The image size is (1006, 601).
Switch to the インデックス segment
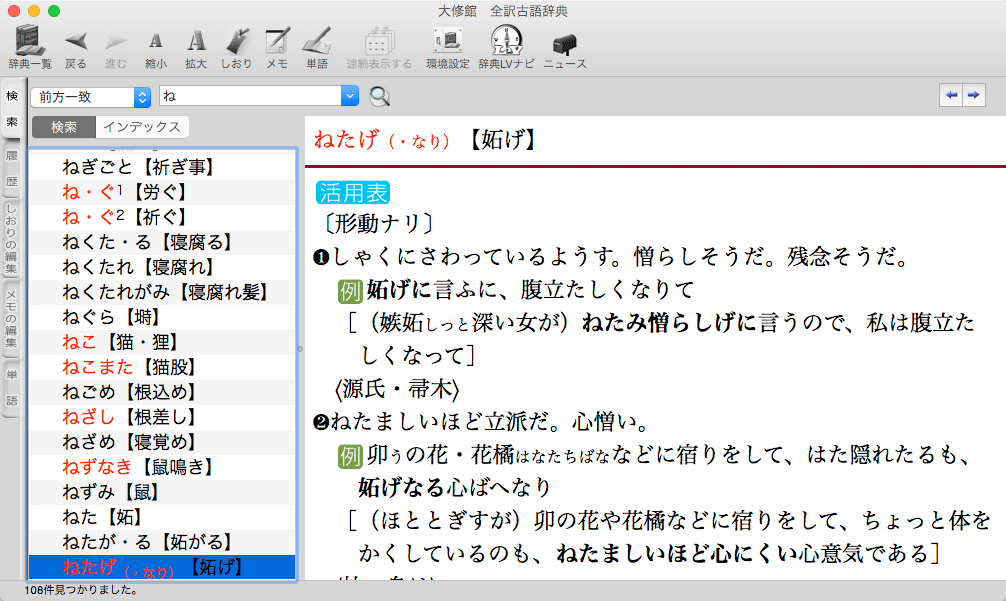142,127
